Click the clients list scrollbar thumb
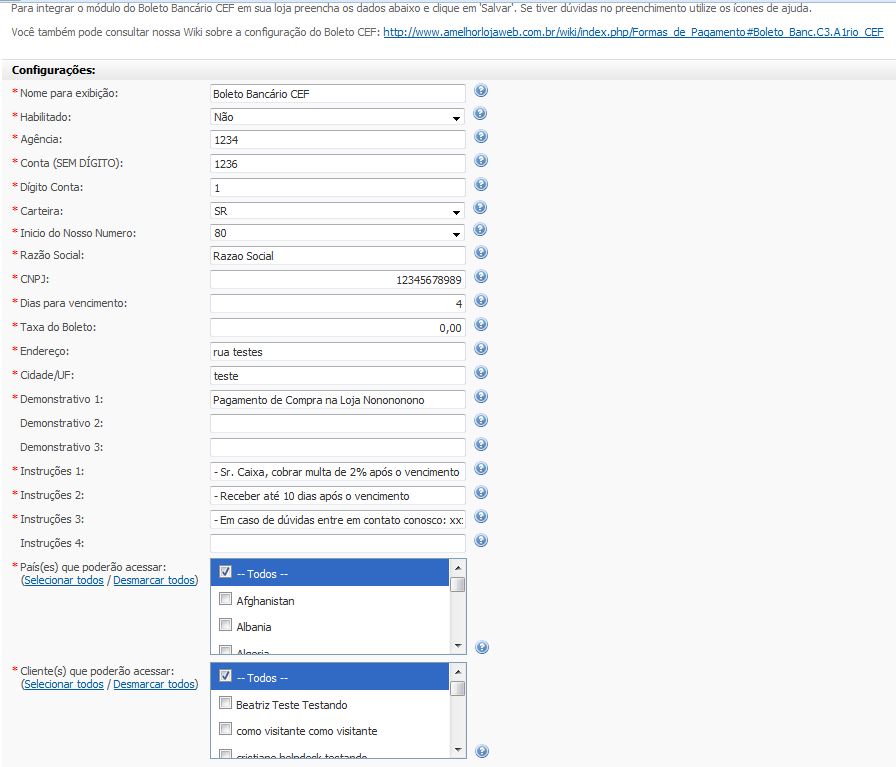Viewport: 896px width, 767px height. pyautogui.click(x=458, y=689)
